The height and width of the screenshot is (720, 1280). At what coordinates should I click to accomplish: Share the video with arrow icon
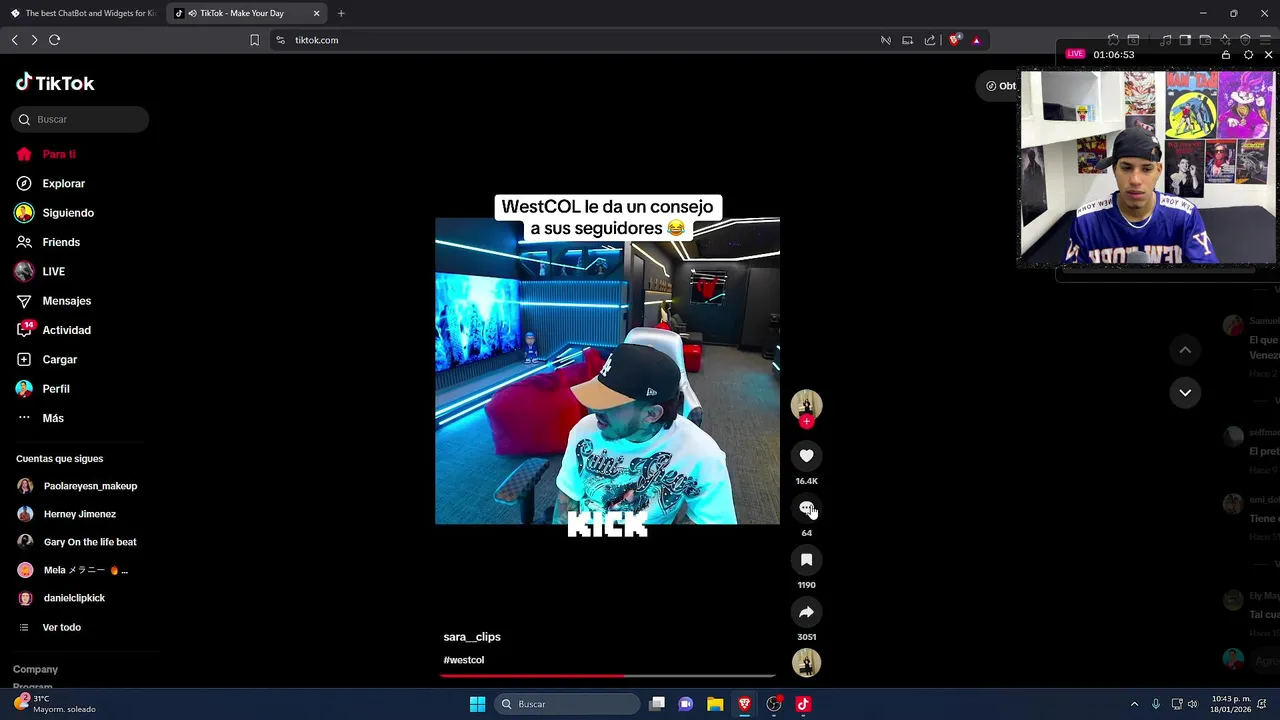coord(806,612)
